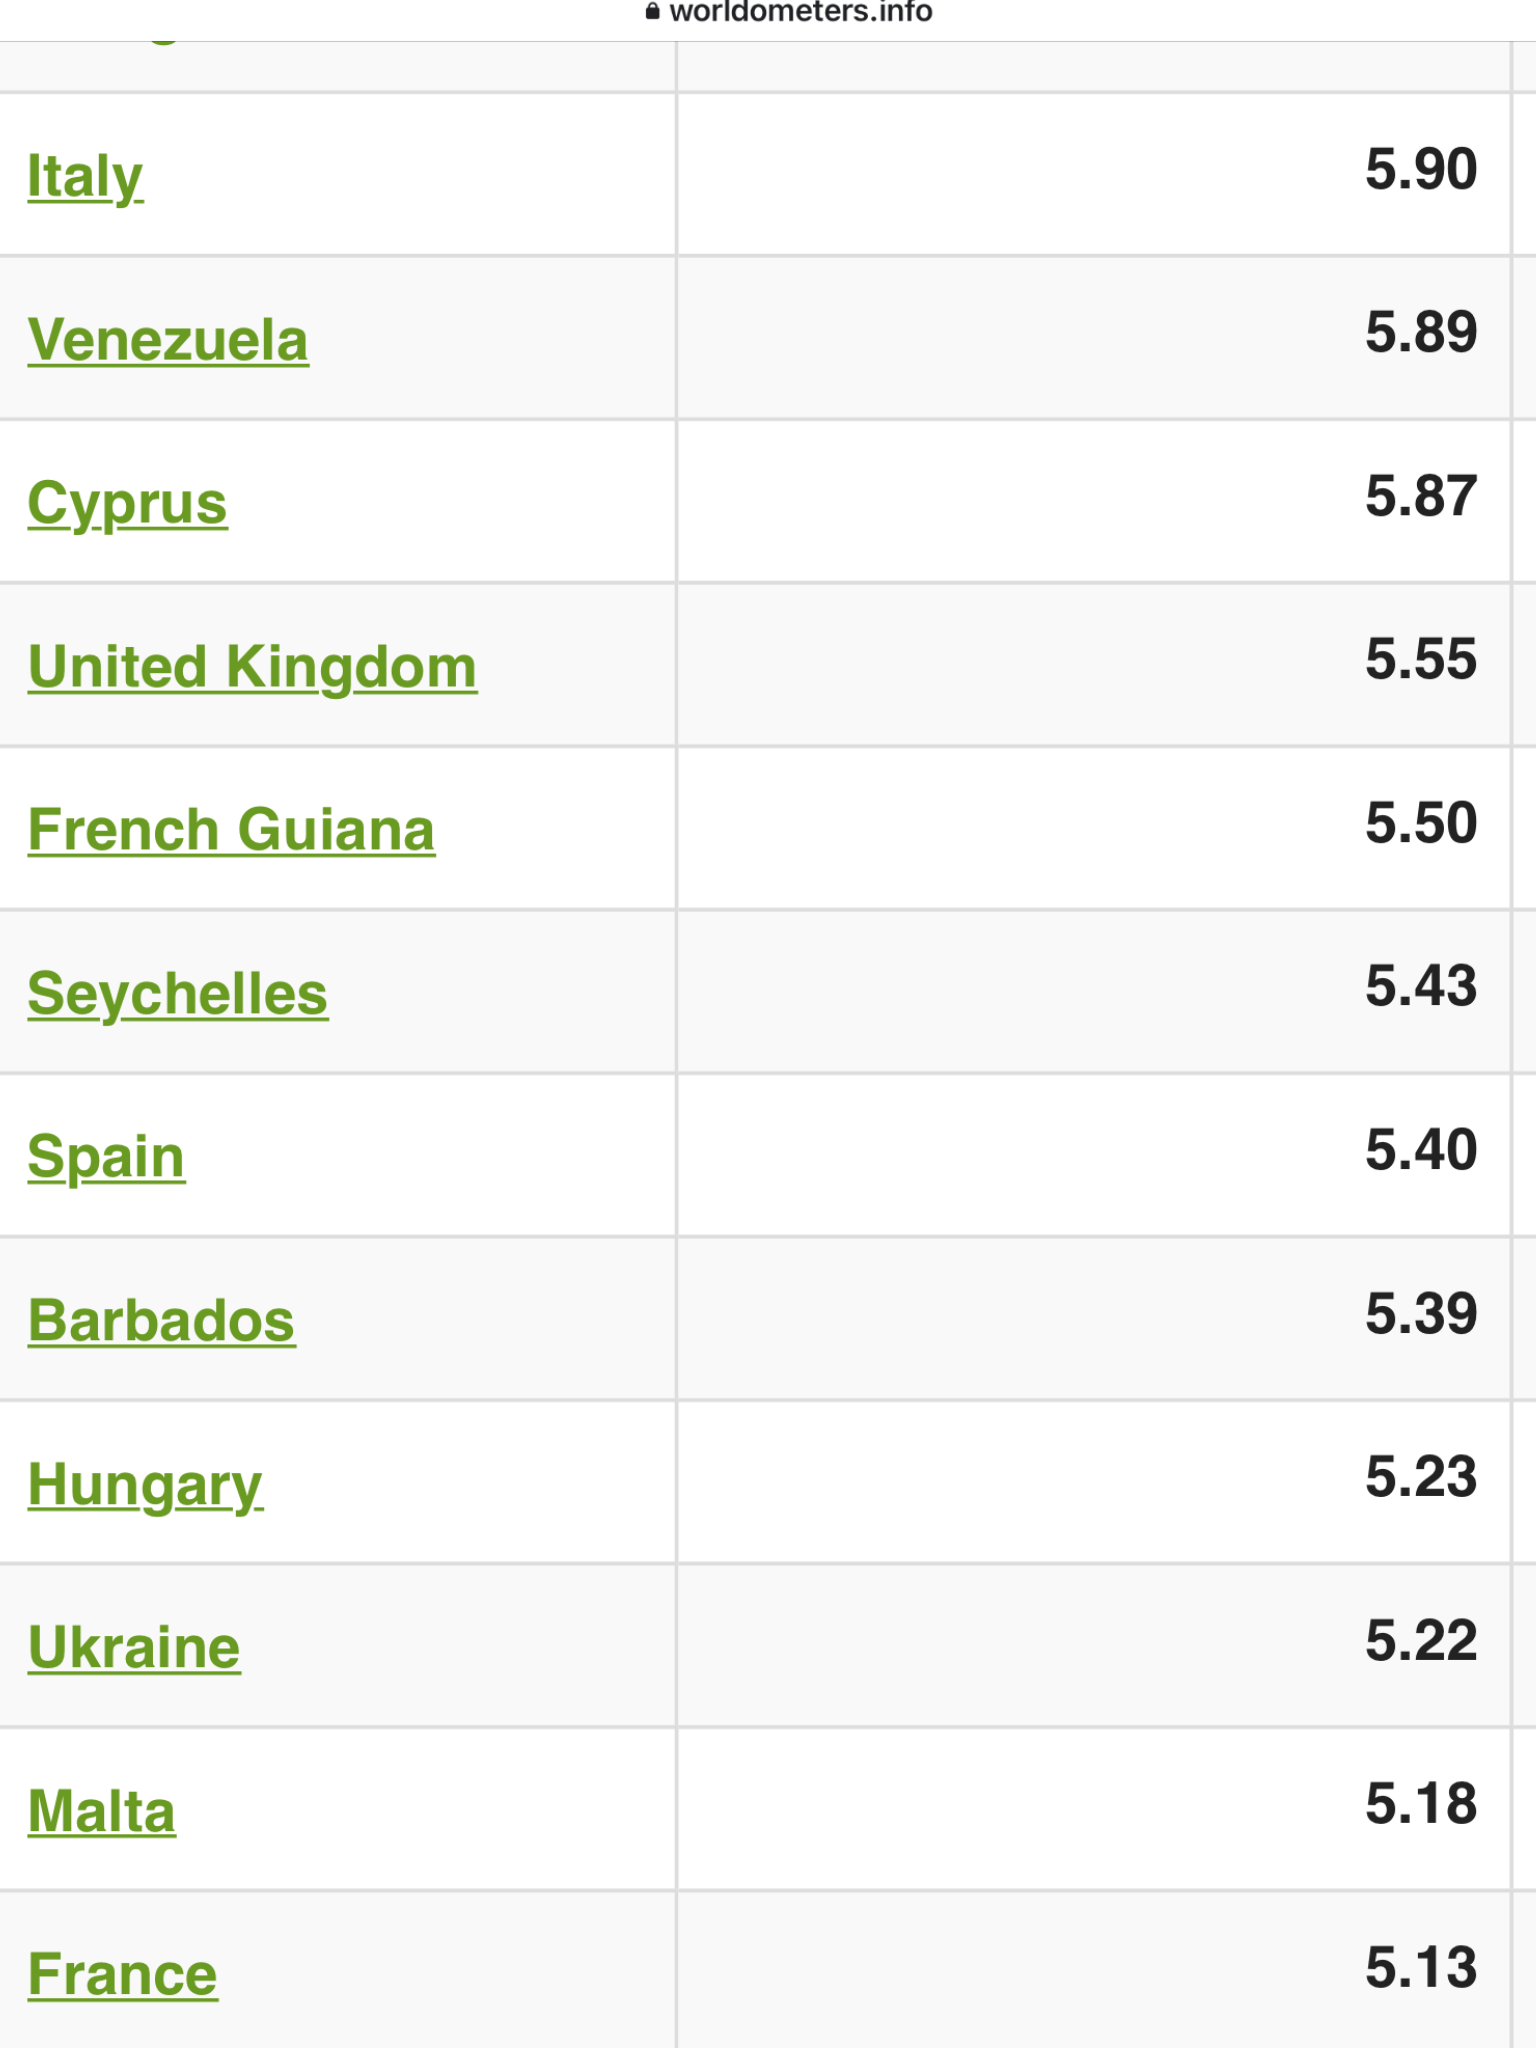Open the France country link
This screenshot has width=1536, height=2048.
coord(122,1975)
